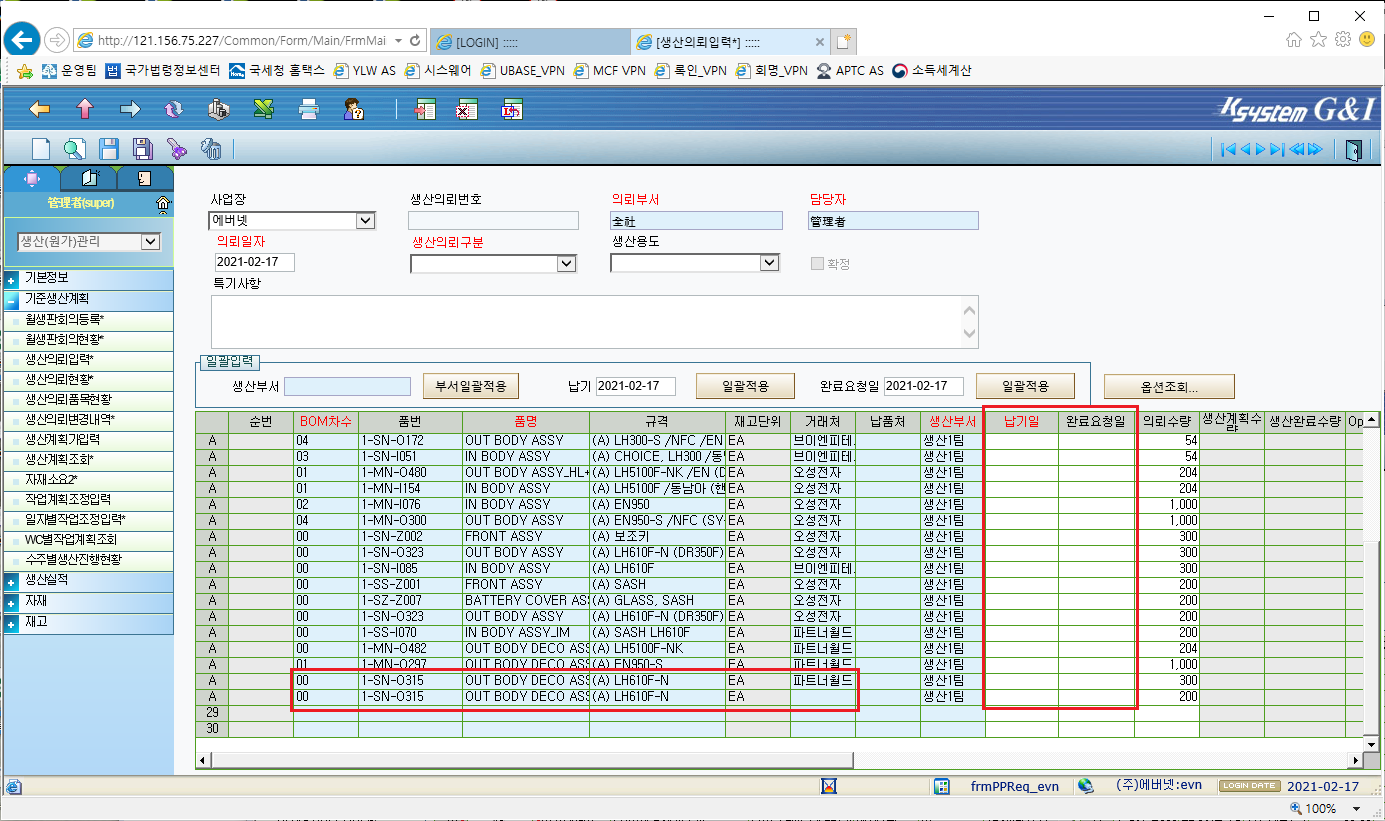The height and width of the screenshot is (821, 1385).
Task: Click the blank new document icon
Action: click(41, 149)
